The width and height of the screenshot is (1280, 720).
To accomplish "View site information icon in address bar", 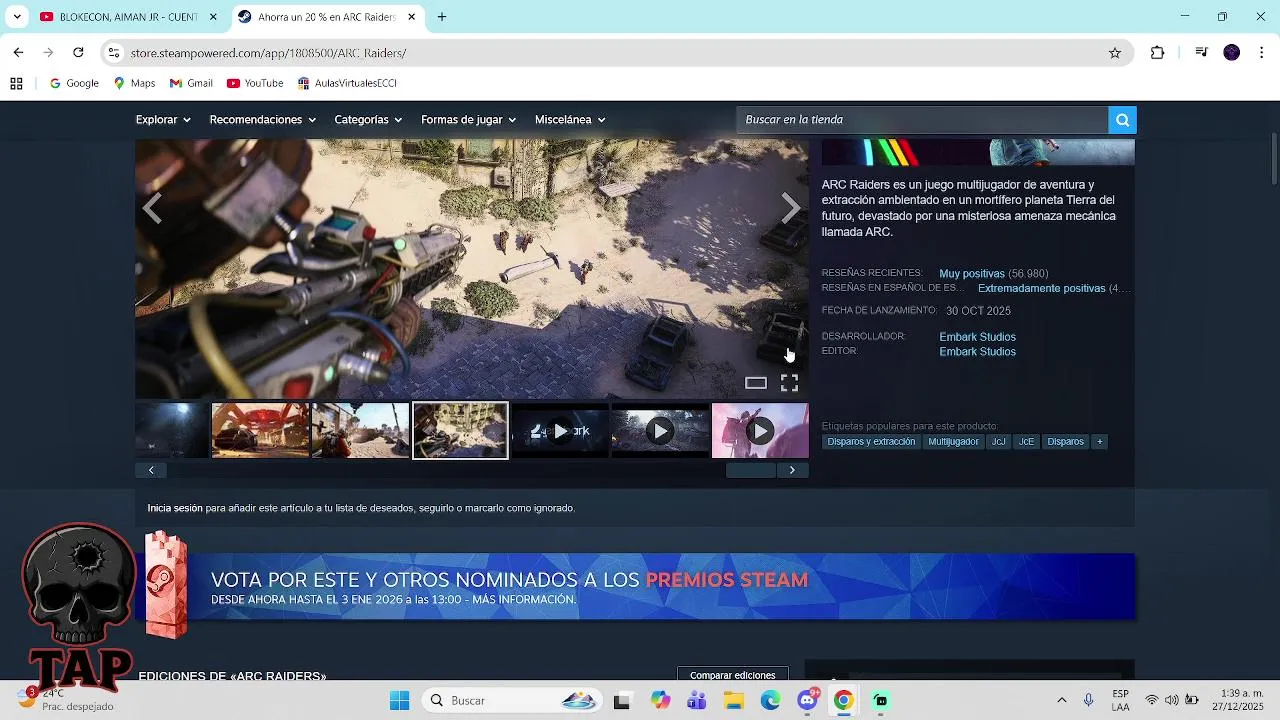I will click(x=114, y=53).
